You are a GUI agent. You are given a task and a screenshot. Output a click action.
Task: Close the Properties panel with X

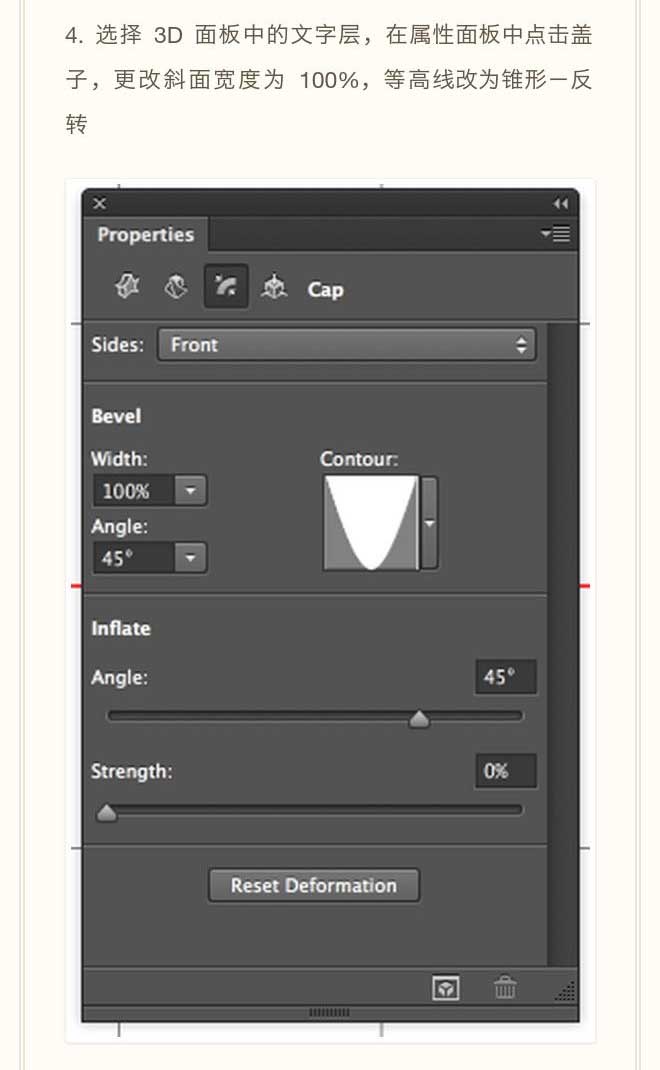[x=99, y=203]
